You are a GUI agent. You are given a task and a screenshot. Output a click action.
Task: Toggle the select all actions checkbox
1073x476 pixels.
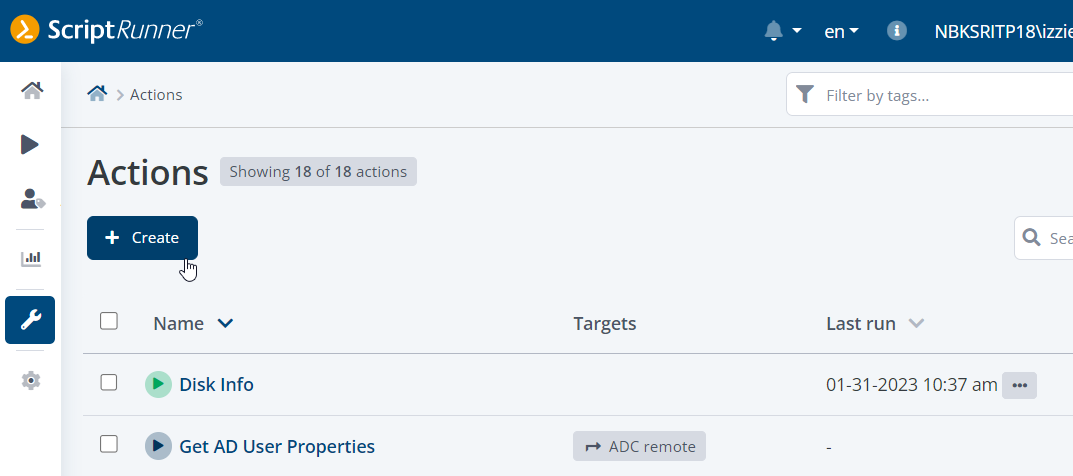coord(109,321)
